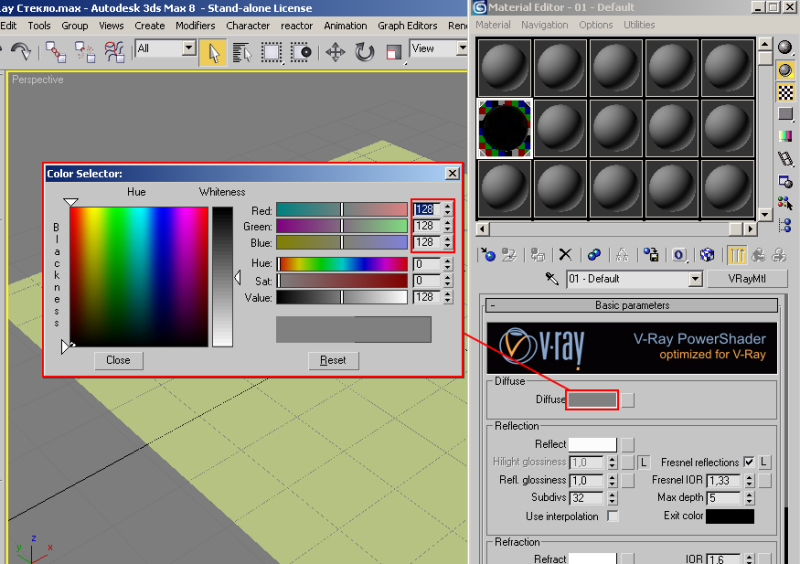800x564 pixels.
Task: Click Reset button in Color Selector
Action: [333, 360]
